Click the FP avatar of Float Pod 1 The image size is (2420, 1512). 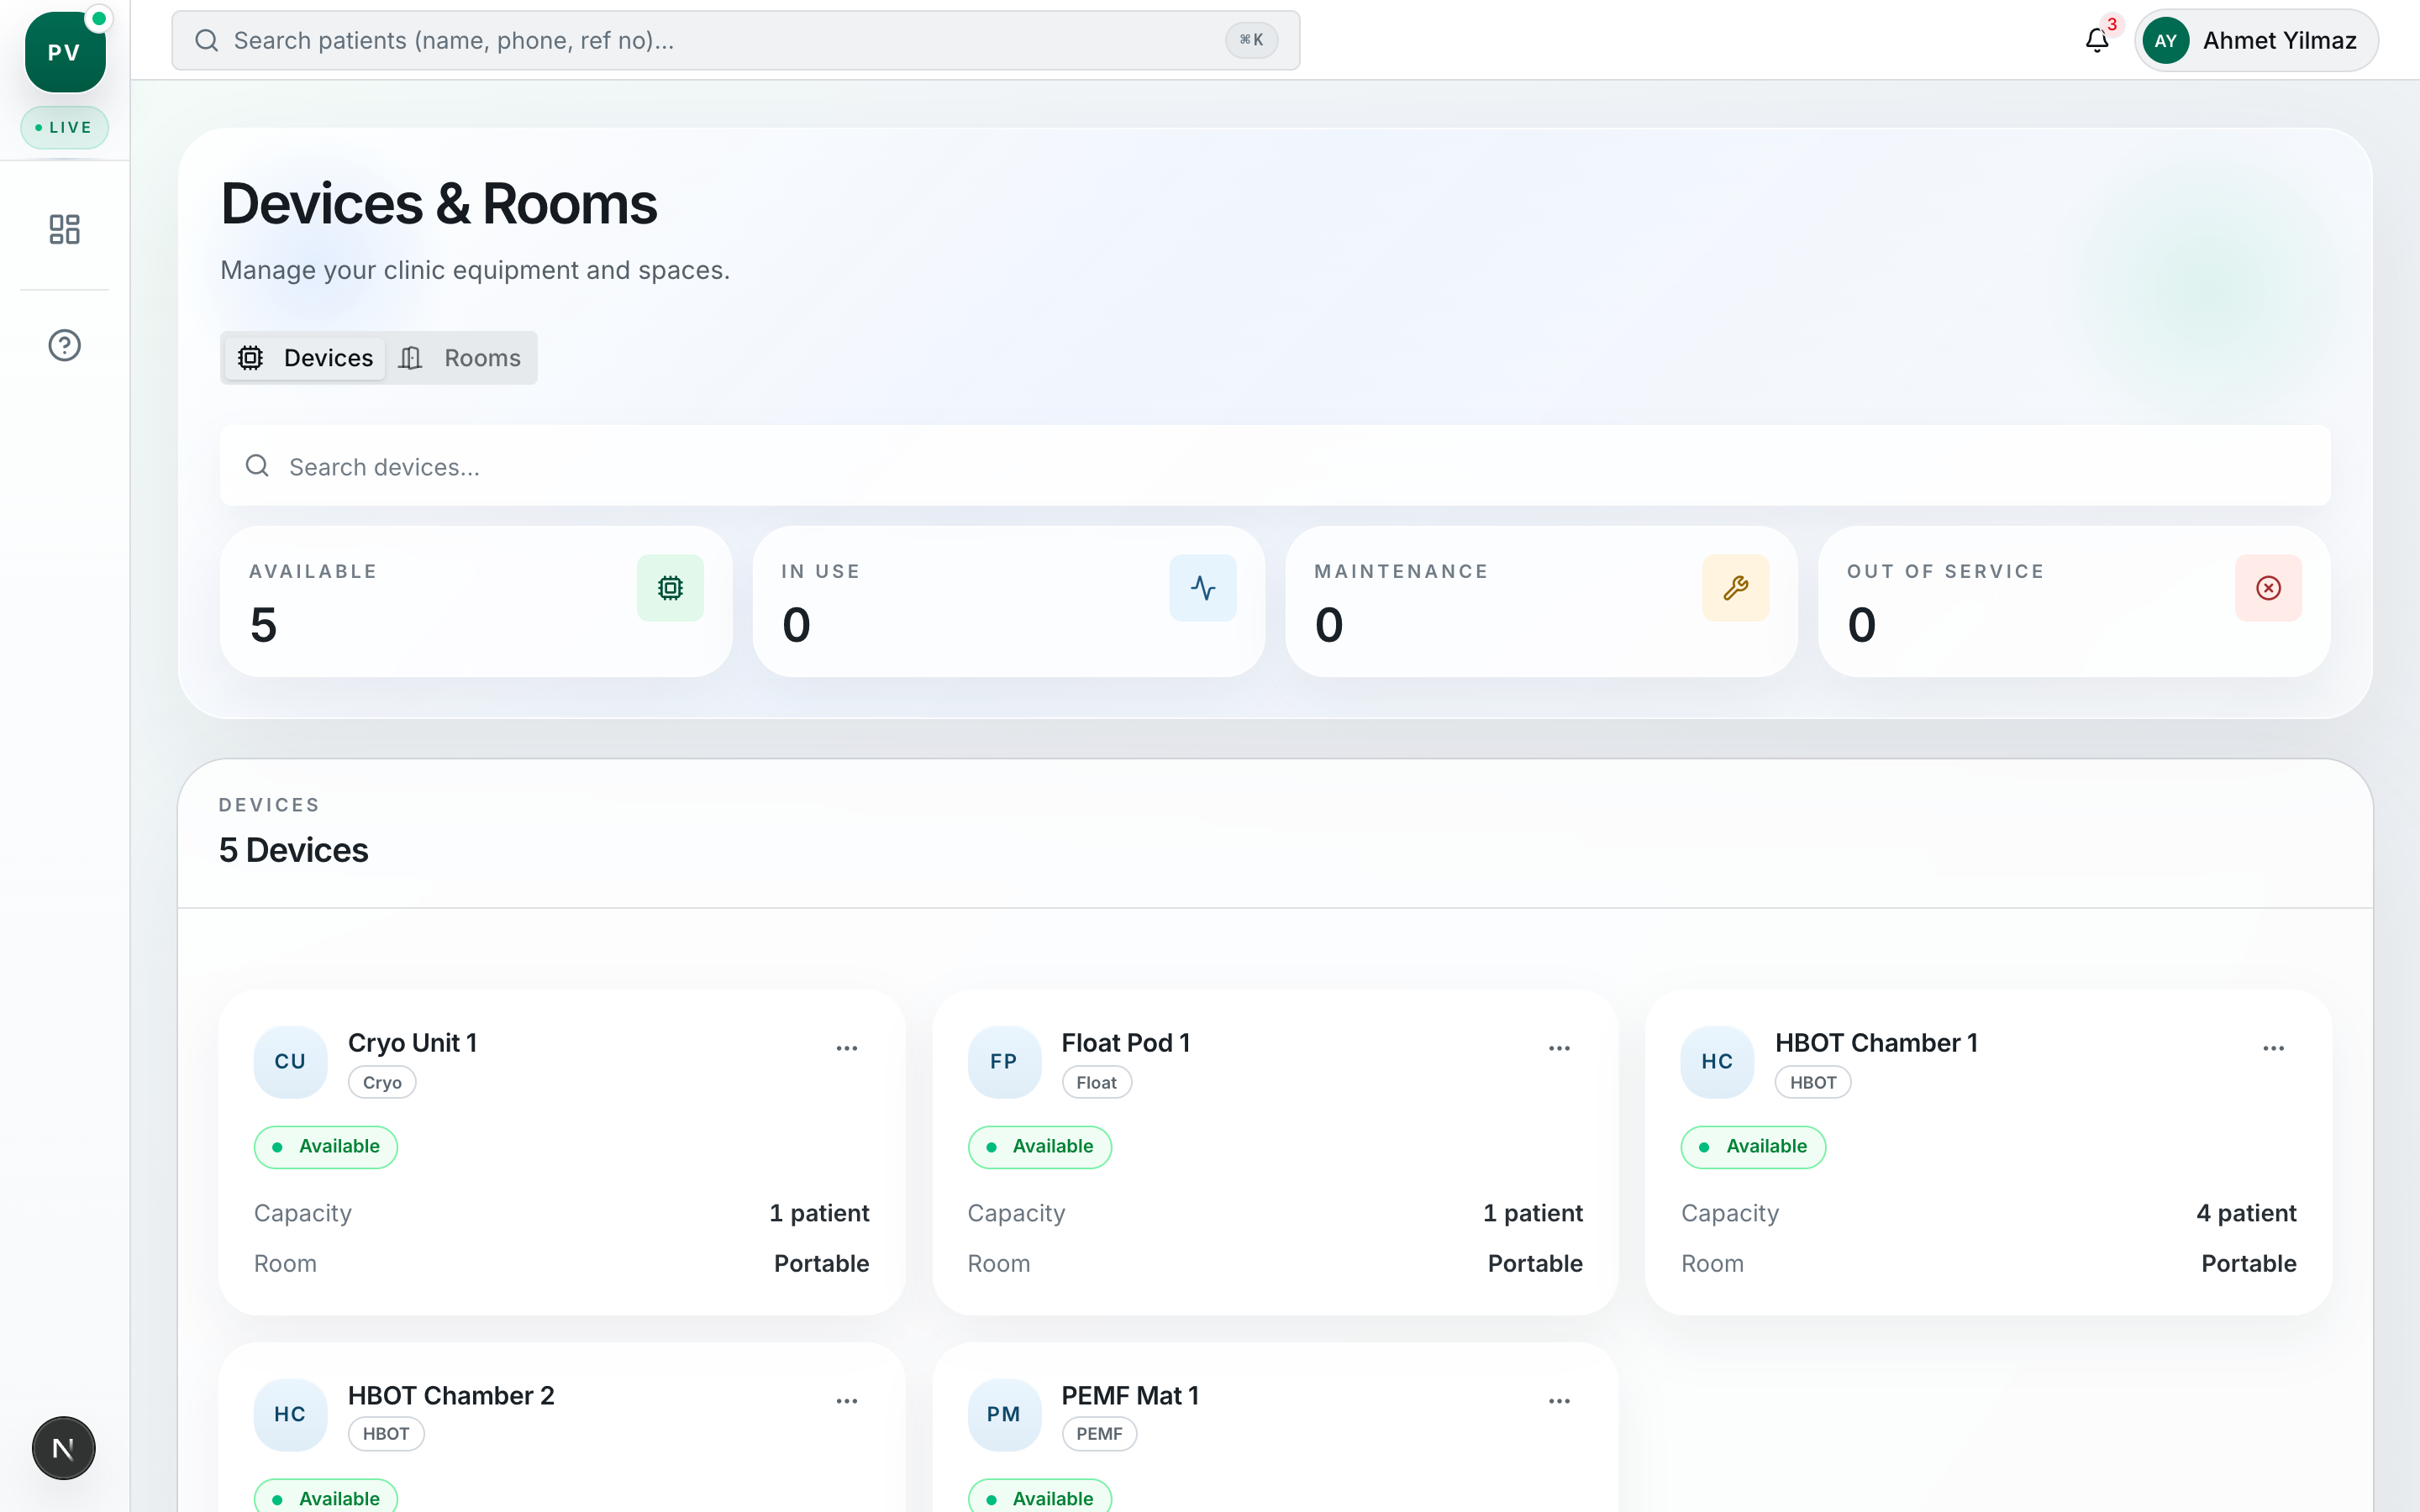point(1004,1061)
